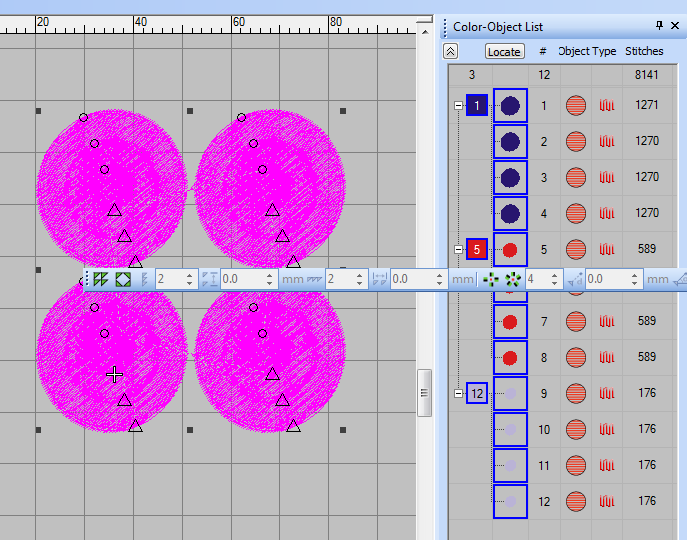Collapse the color 12 group
The image size is (687, 540).
(x=458, y=393)
